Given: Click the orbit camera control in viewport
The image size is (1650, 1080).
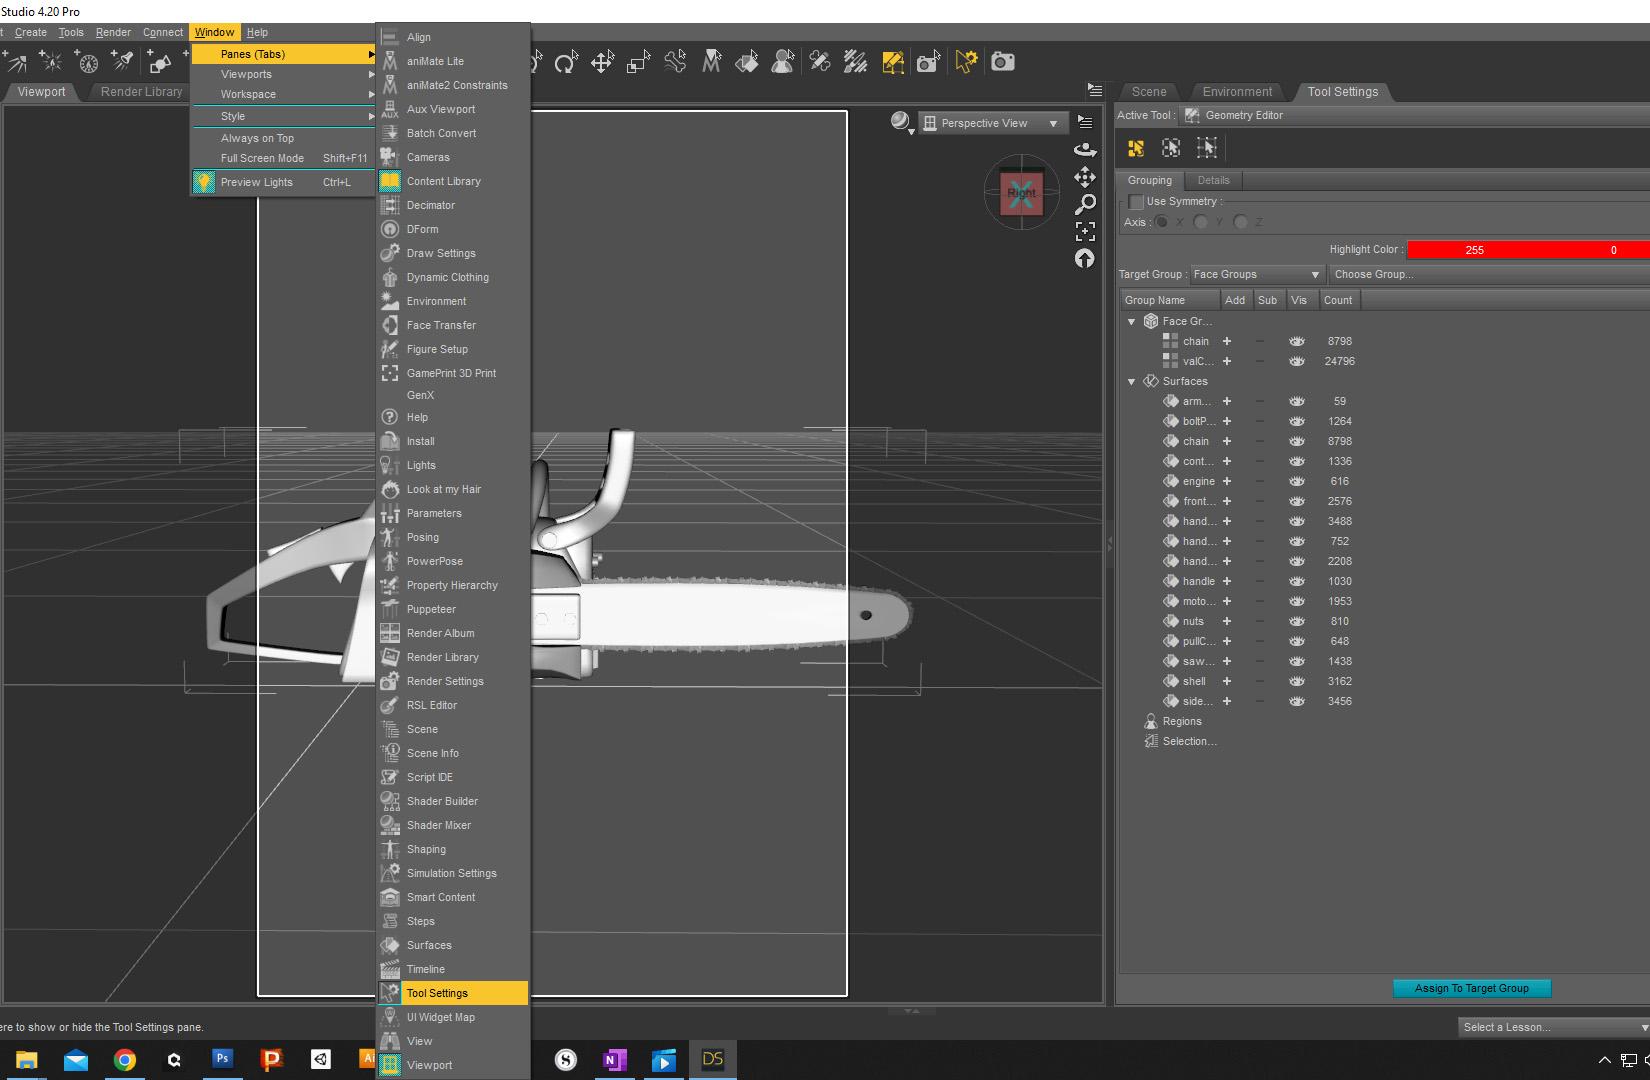Looking at the screenshot, I should click(1084, 150).
